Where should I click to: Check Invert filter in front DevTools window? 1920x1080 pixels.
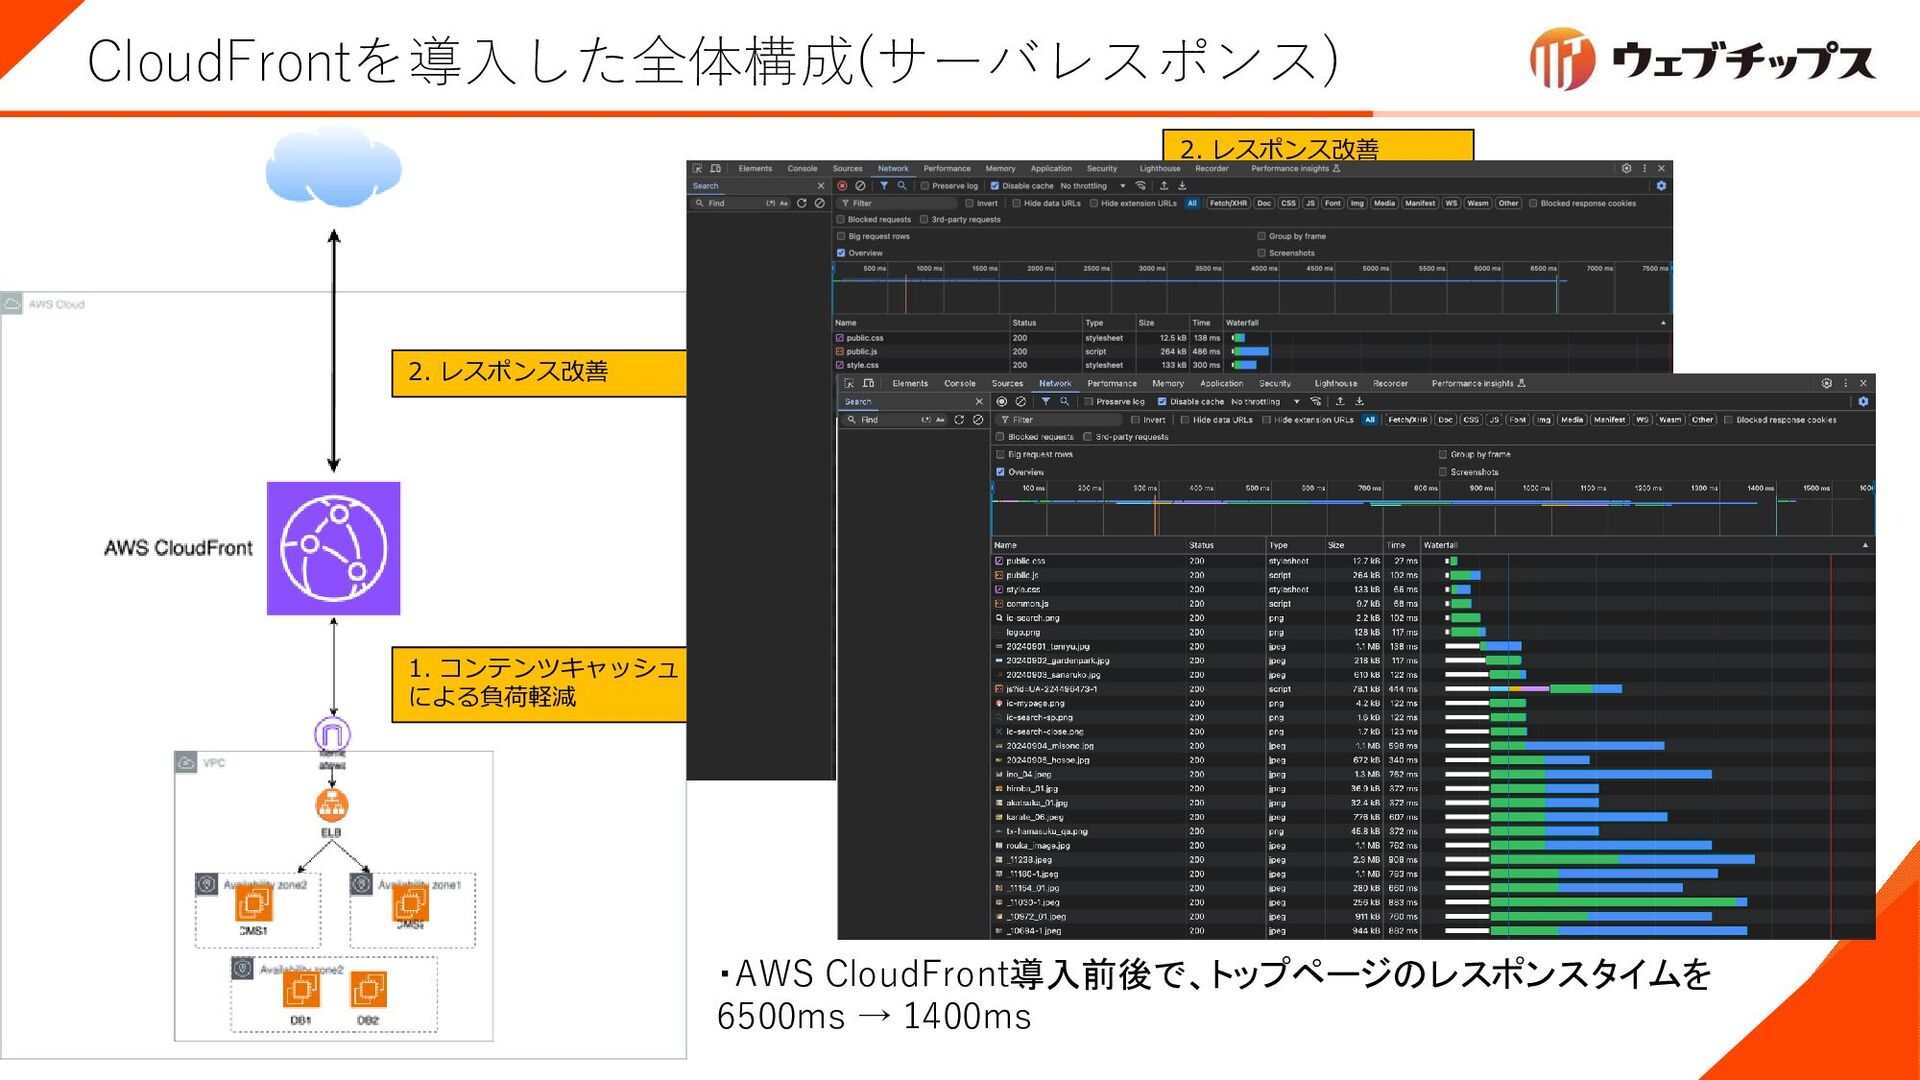1135,420
